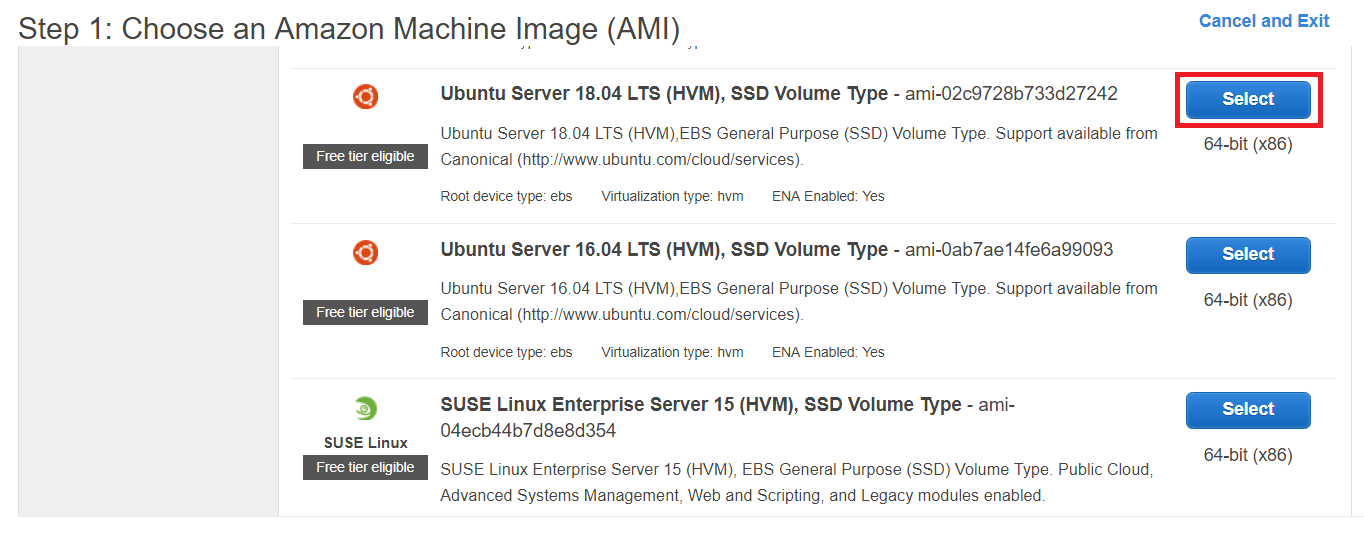Click ENA Enabled: Yes under Ubuntu 18.04

click(828, 196)
